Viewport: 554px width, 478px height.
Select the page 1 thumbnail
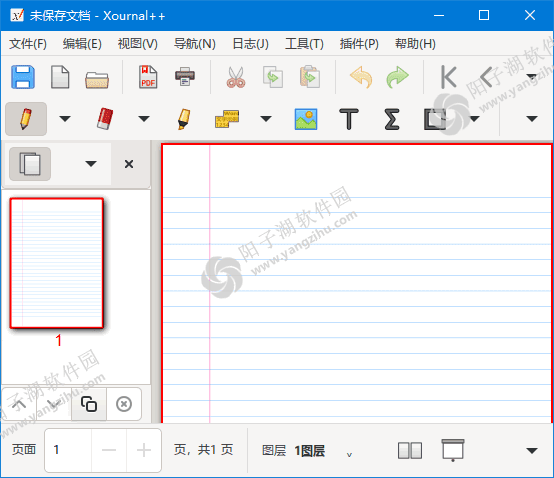pyautogui.click(x=57, y=263)
